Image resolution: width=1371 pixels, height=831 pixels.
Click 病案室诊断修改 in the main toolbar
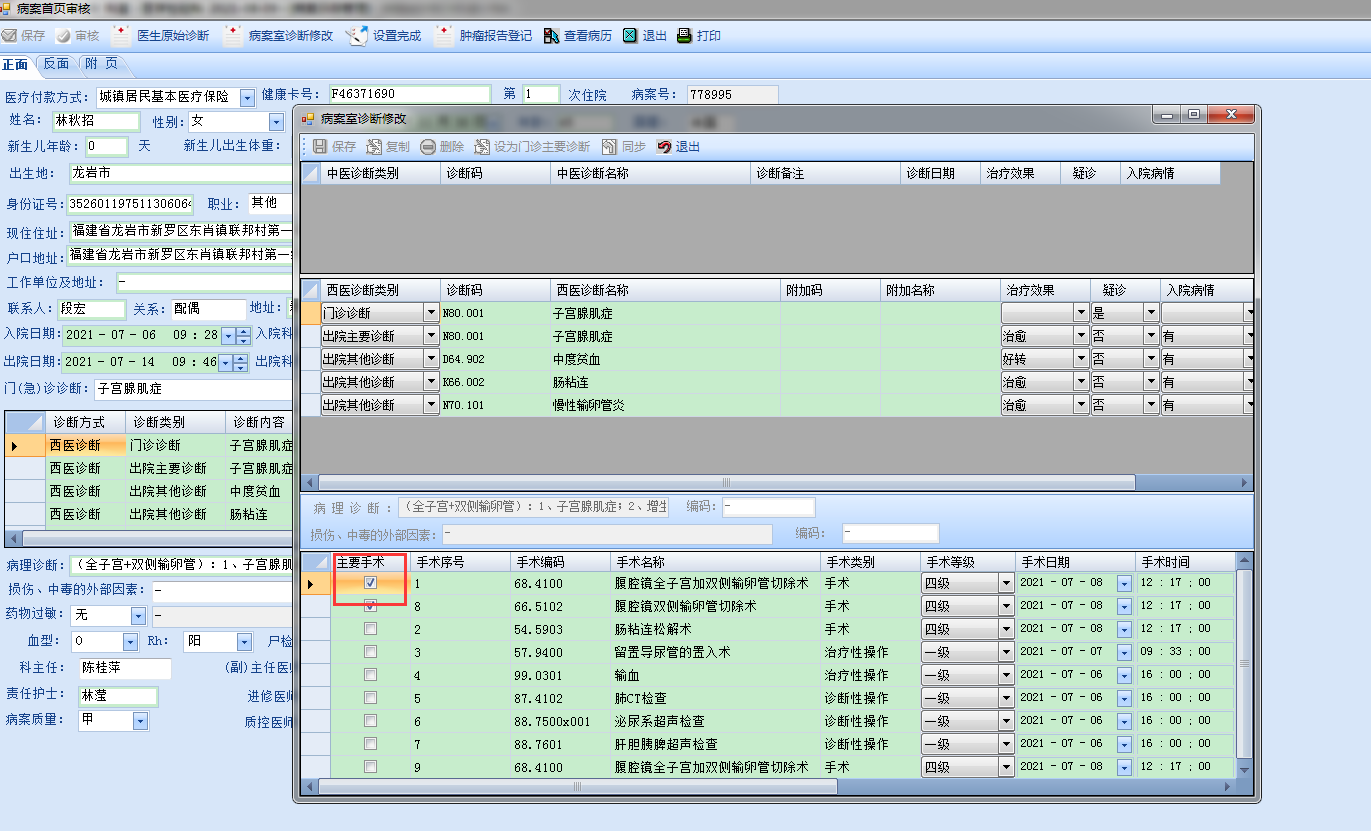coord(279,36)
